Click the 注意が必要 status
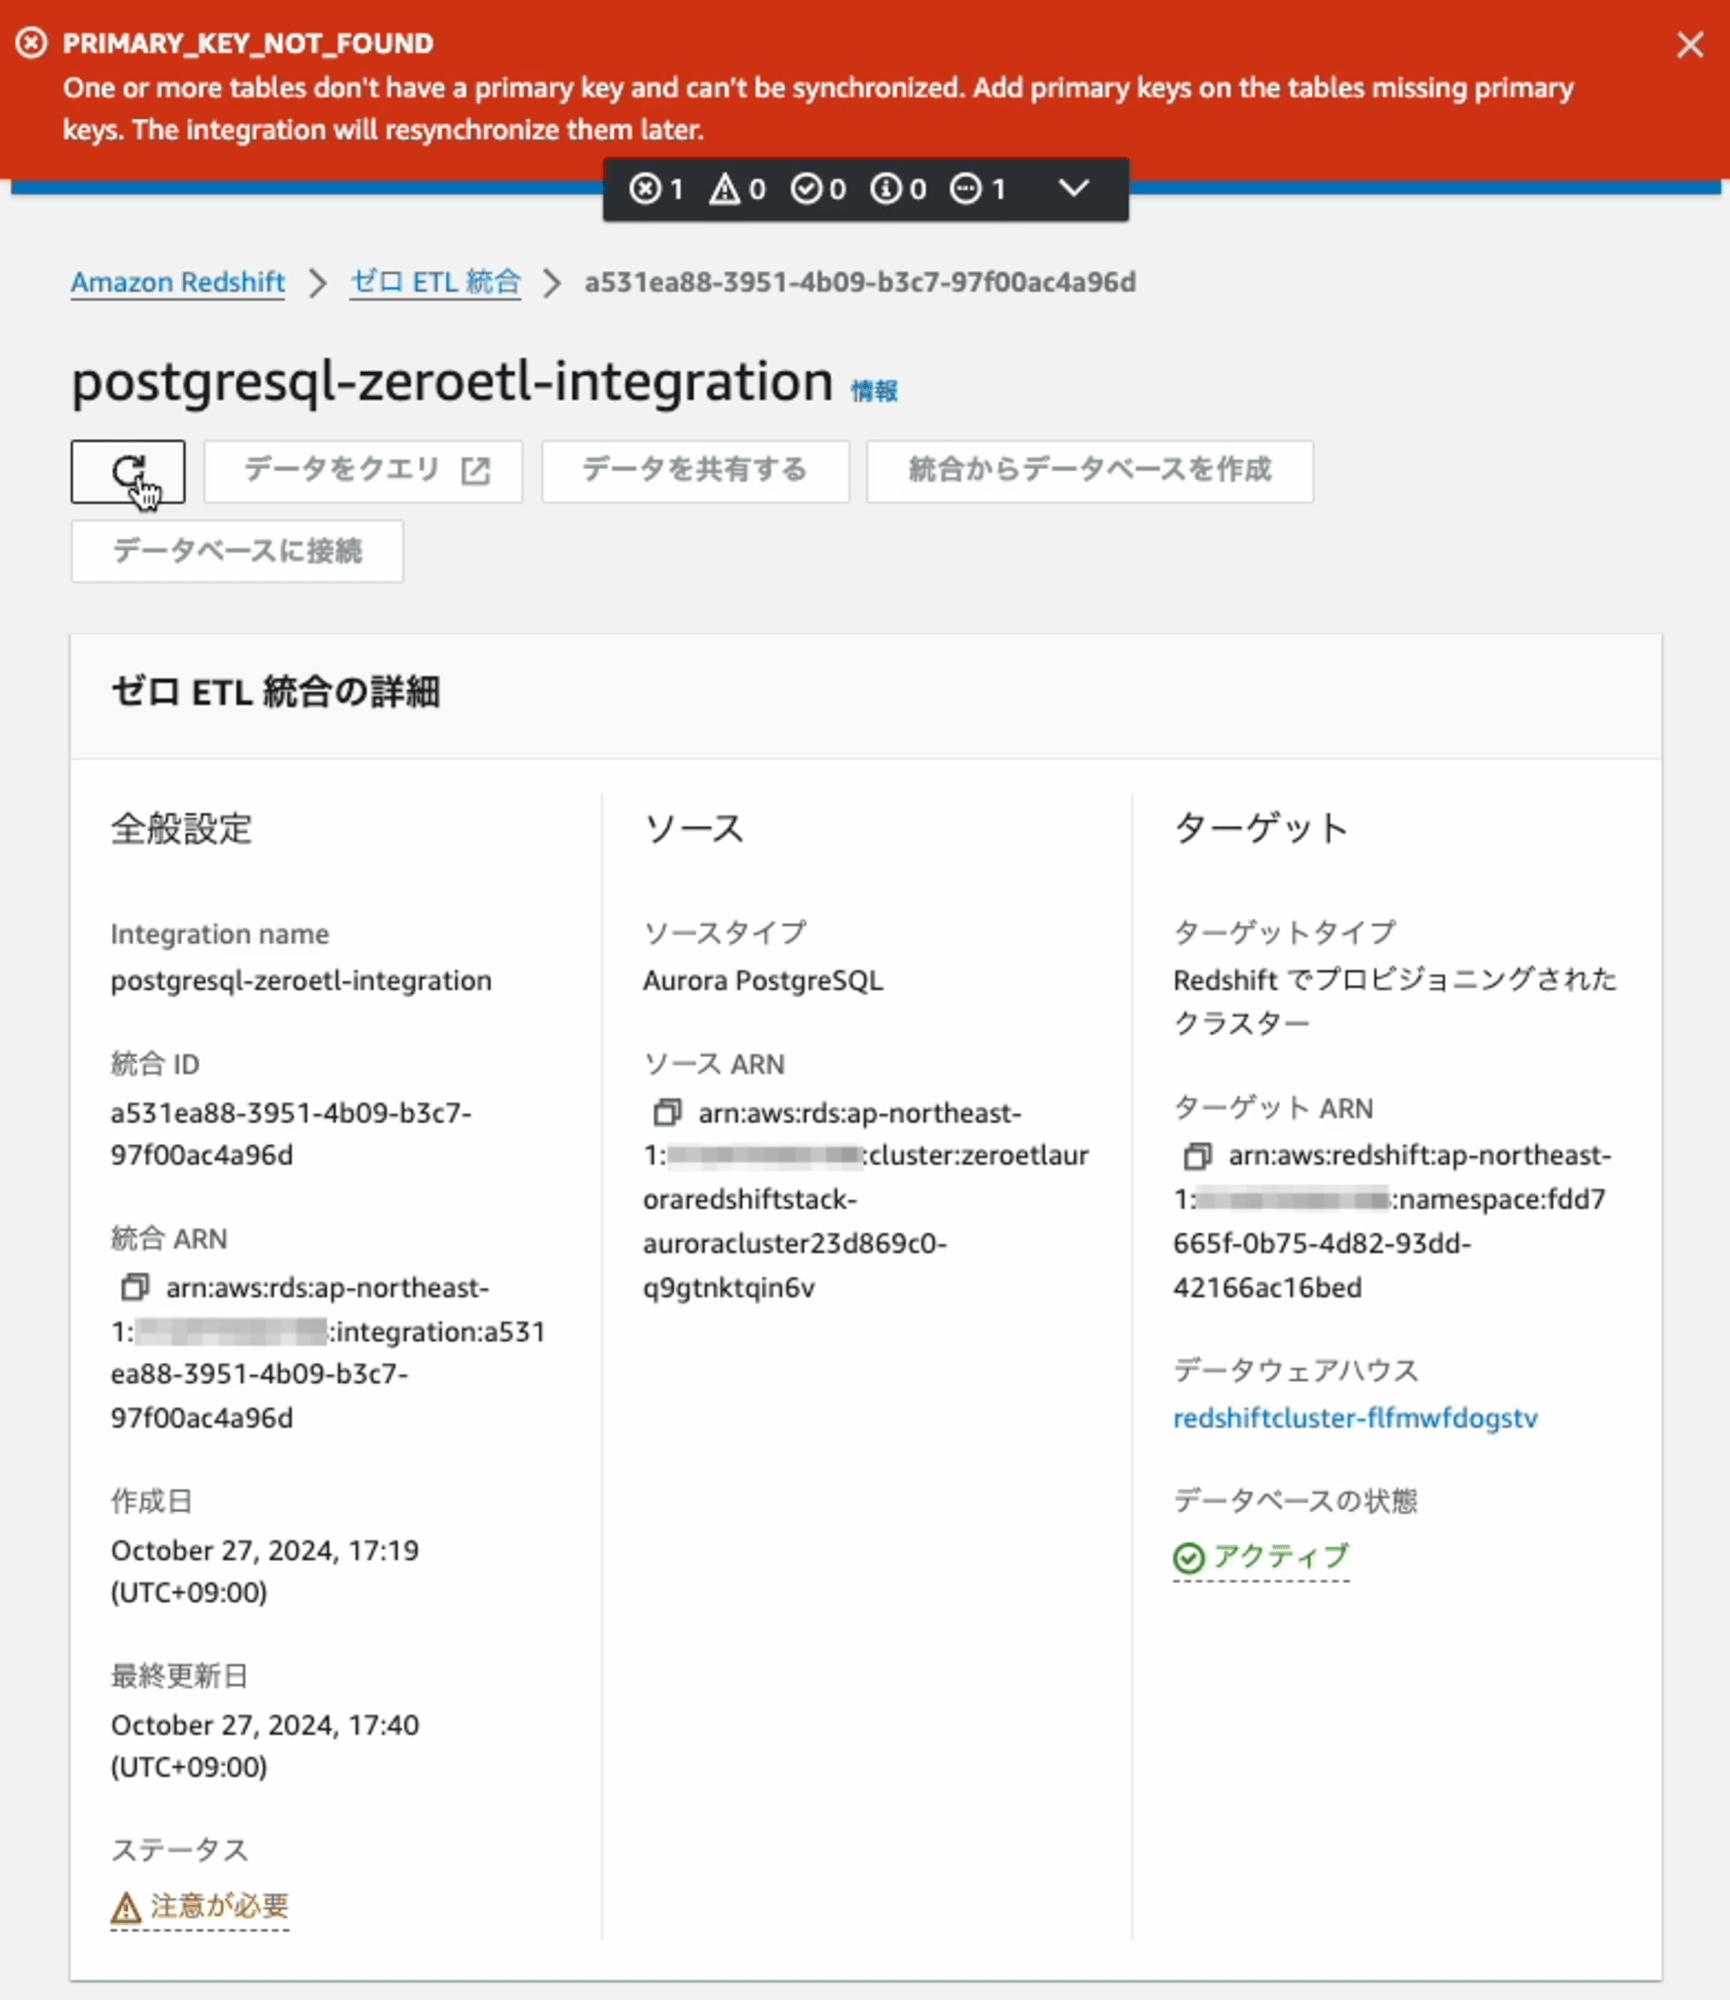This screenshot has height=2000, width=1730. pyautogui.click(x=200, y=1906)
